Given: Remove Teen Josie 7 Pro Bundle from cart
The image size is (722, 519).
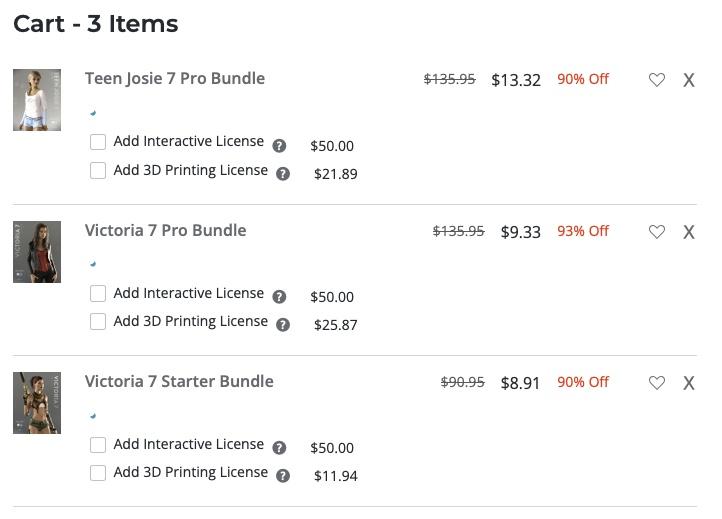Looking at the screenshot, I should click(688, 80).
